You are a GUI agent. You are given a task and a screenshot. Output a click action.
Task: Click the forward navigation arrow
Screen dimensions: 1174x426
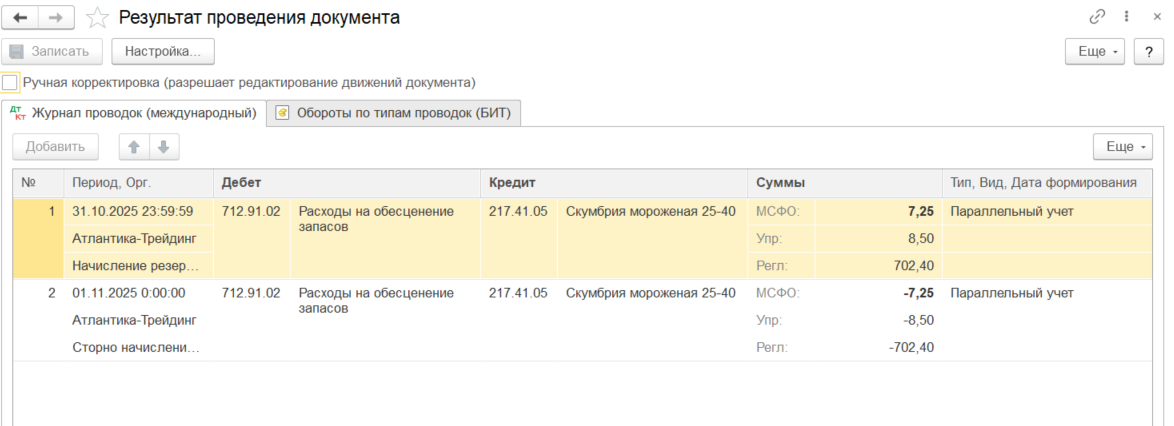click(x=56, y=18)
